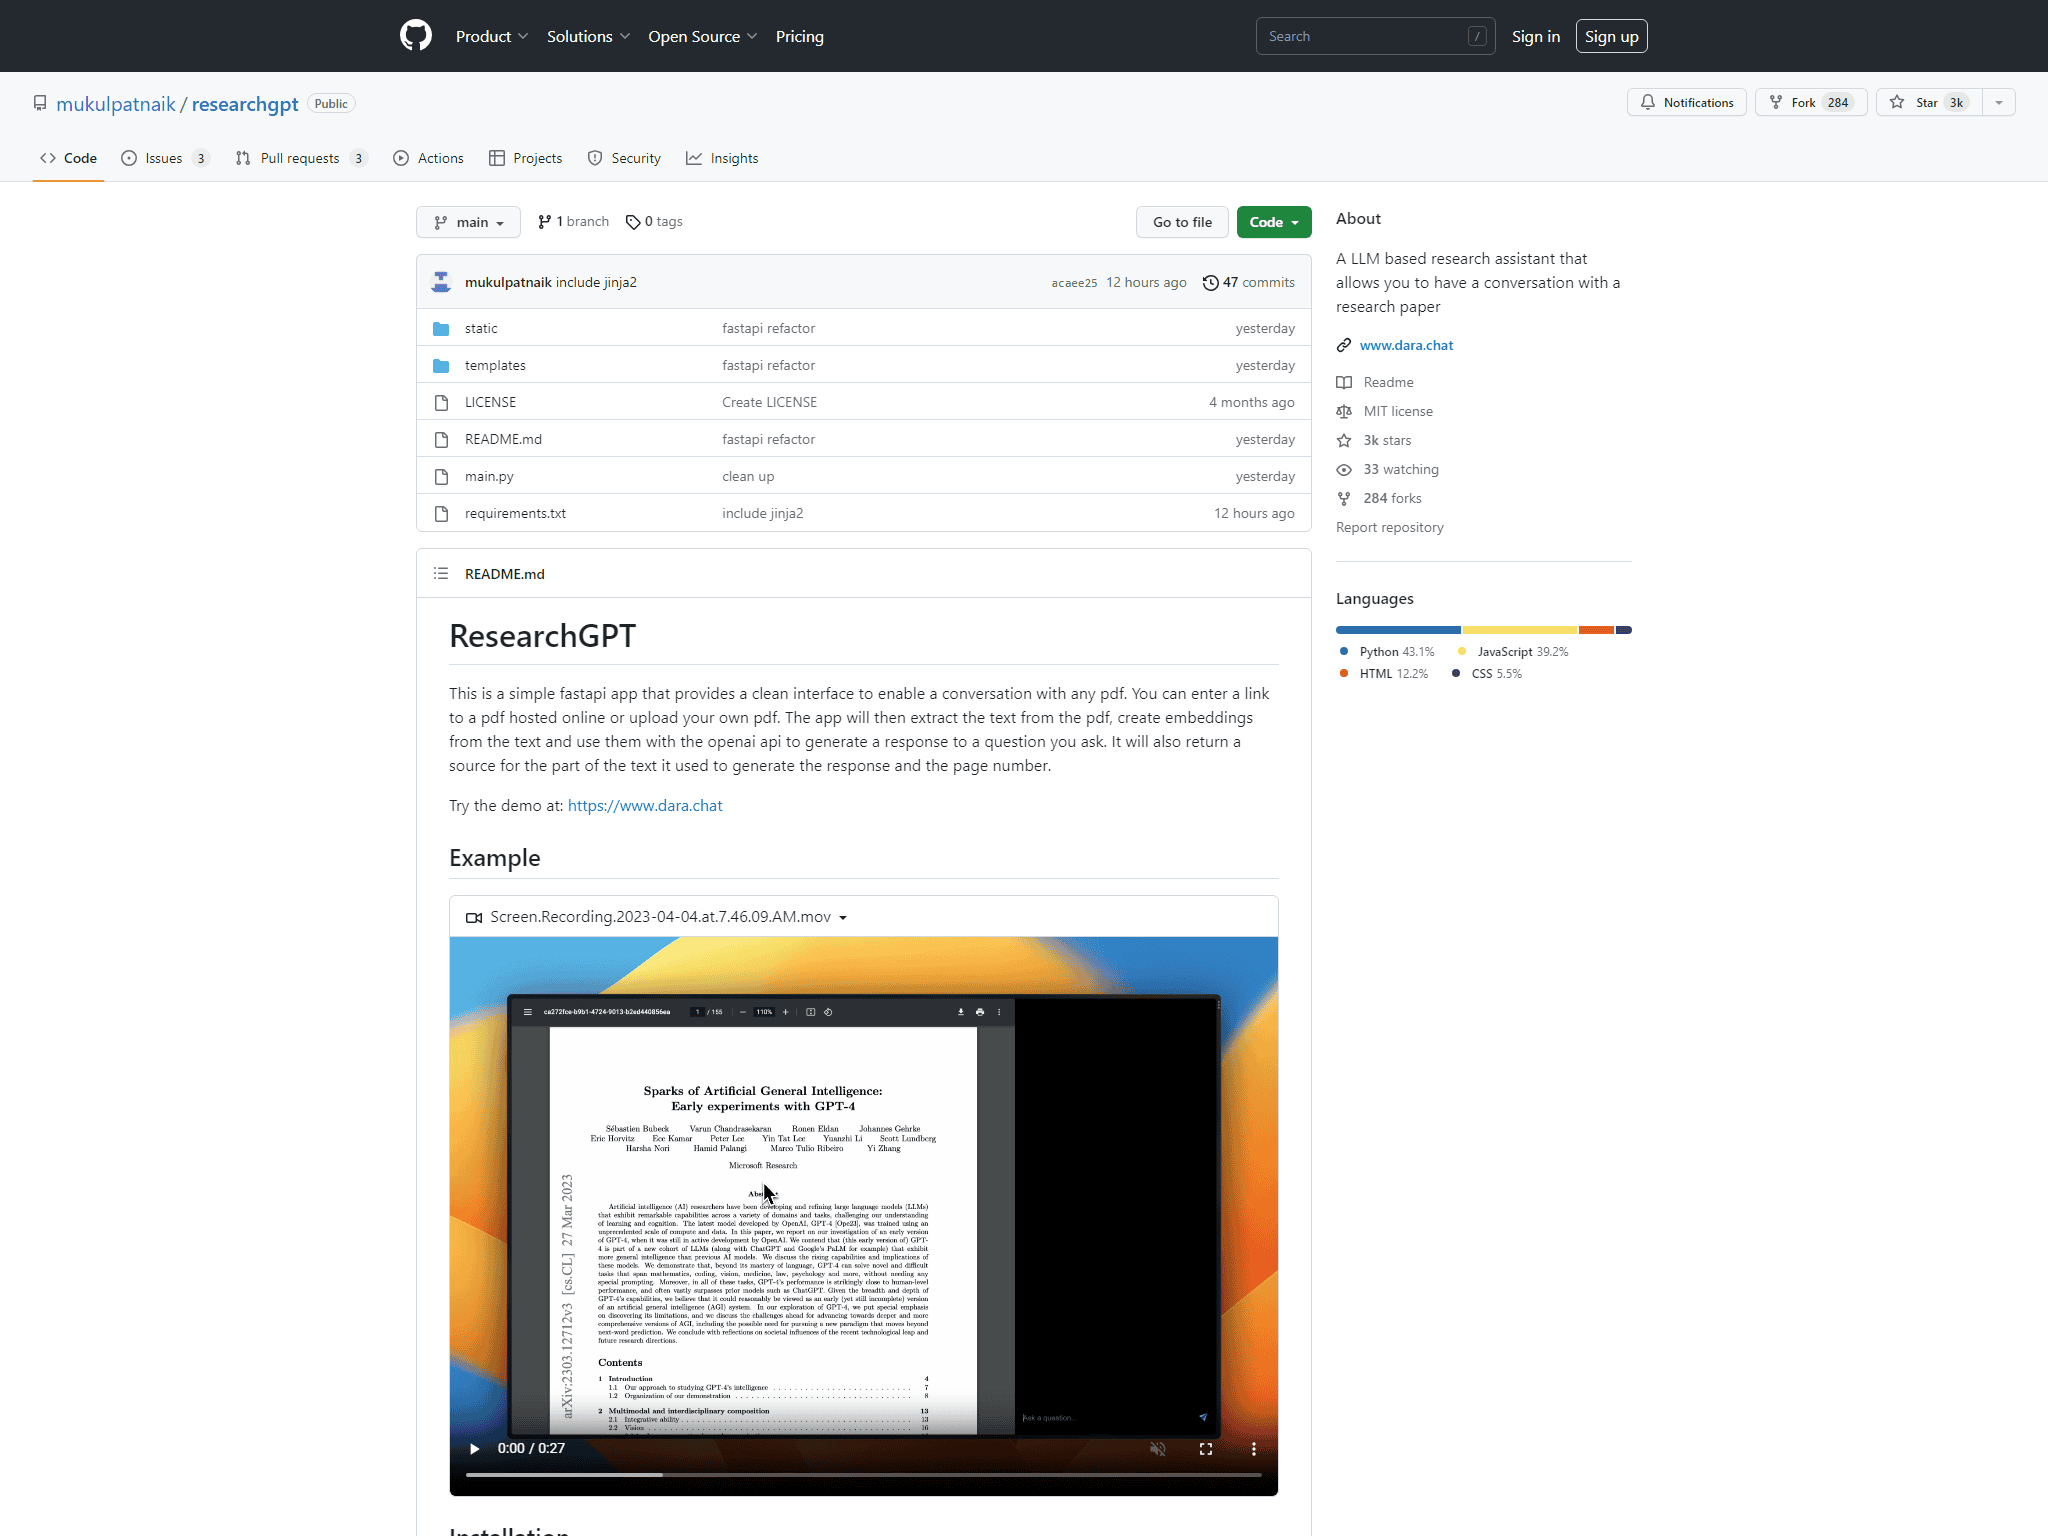Open mukulpatnaik user profile link

coord(115,104)
